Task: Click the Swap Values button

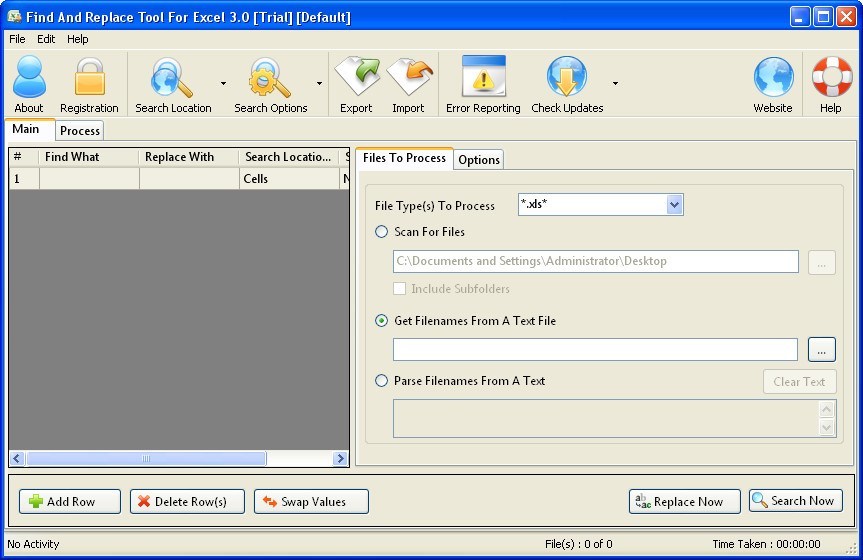Action: point(311,502)
